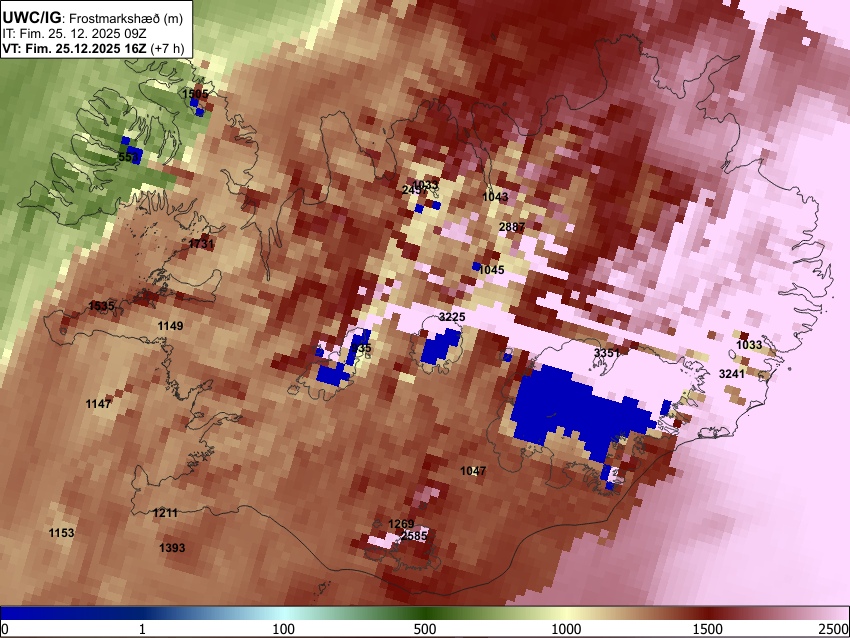This screenshot has width=850, height=638.
Task: Click the 1043 value label
Action: coord(495,197)
